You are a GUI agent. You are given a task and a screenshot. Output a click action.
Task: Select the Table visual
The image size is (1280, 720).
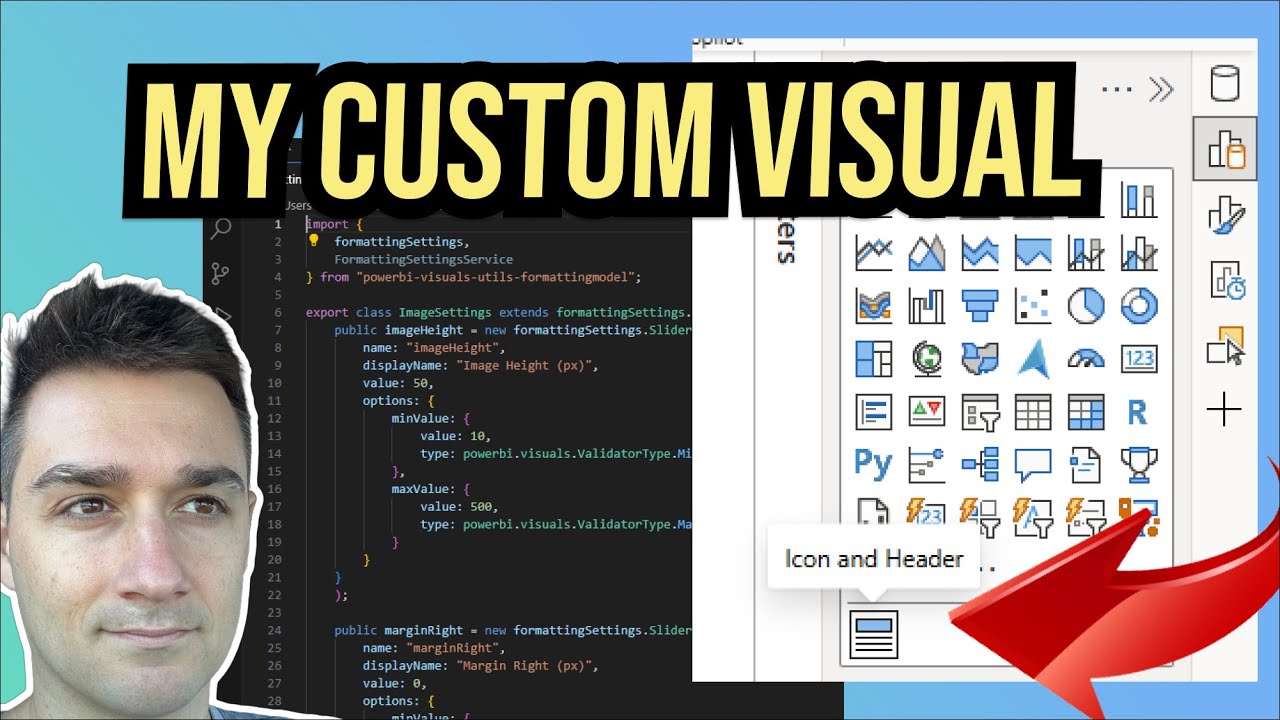coord(1033,411)
